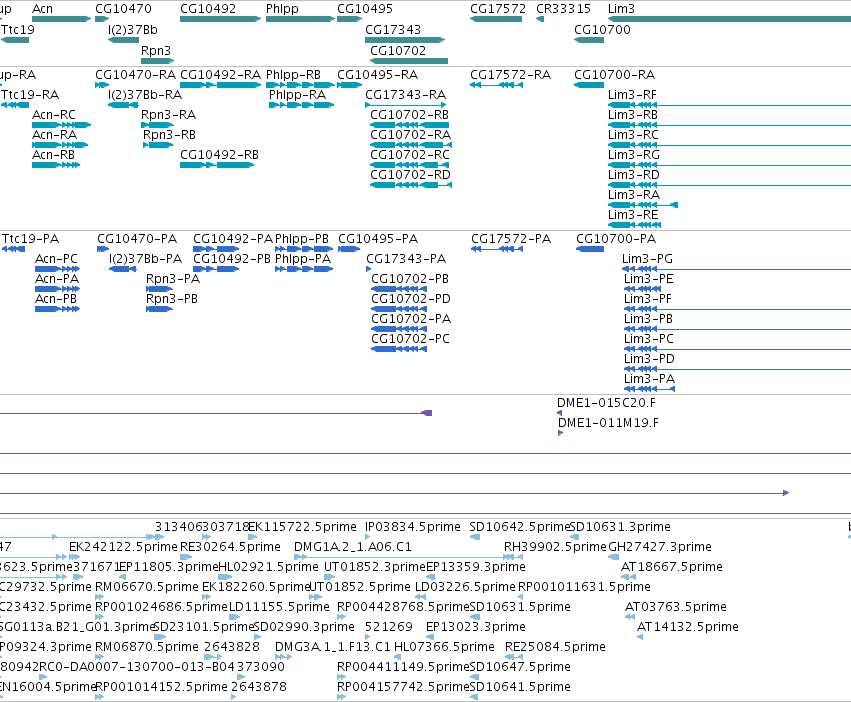
Task: Click the CG10492 gene label
Action: pyautogui.click(x=208, y=9)
